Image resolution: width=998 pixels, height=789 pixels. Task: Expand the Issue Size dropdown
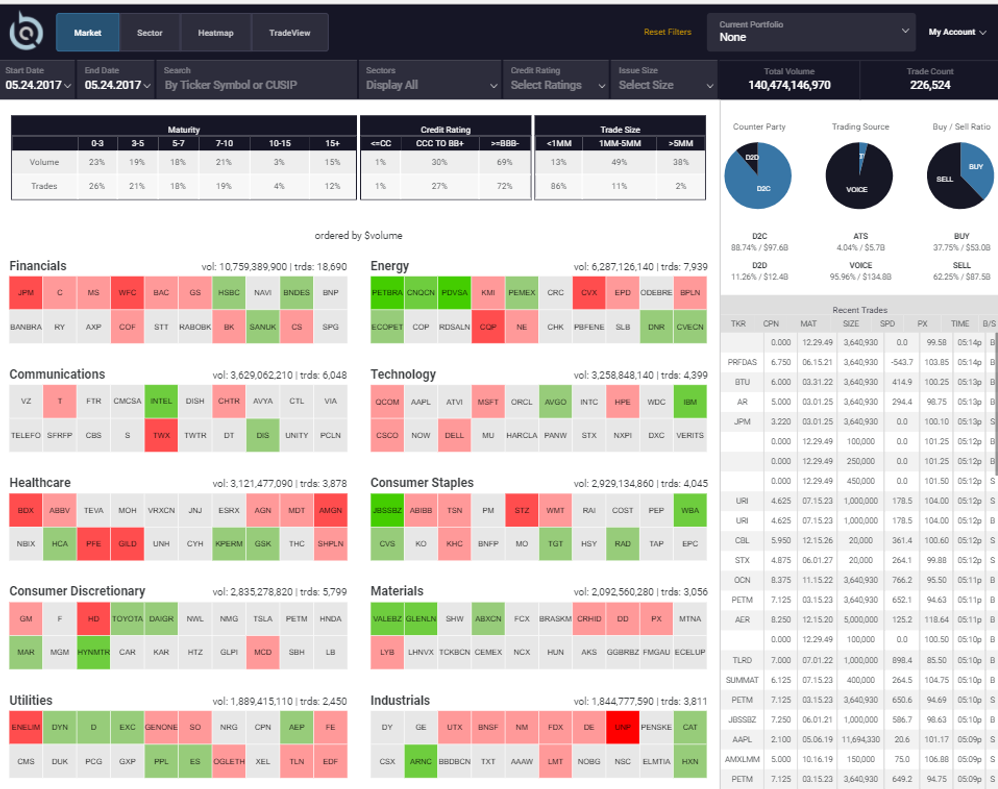click(x=664, y=79)
